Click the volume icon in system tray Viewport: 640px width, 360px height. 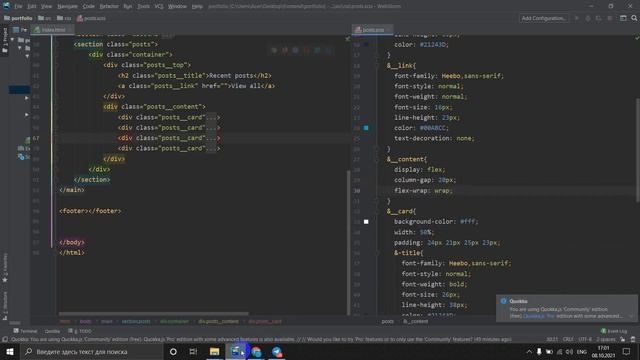click(570, 351)
